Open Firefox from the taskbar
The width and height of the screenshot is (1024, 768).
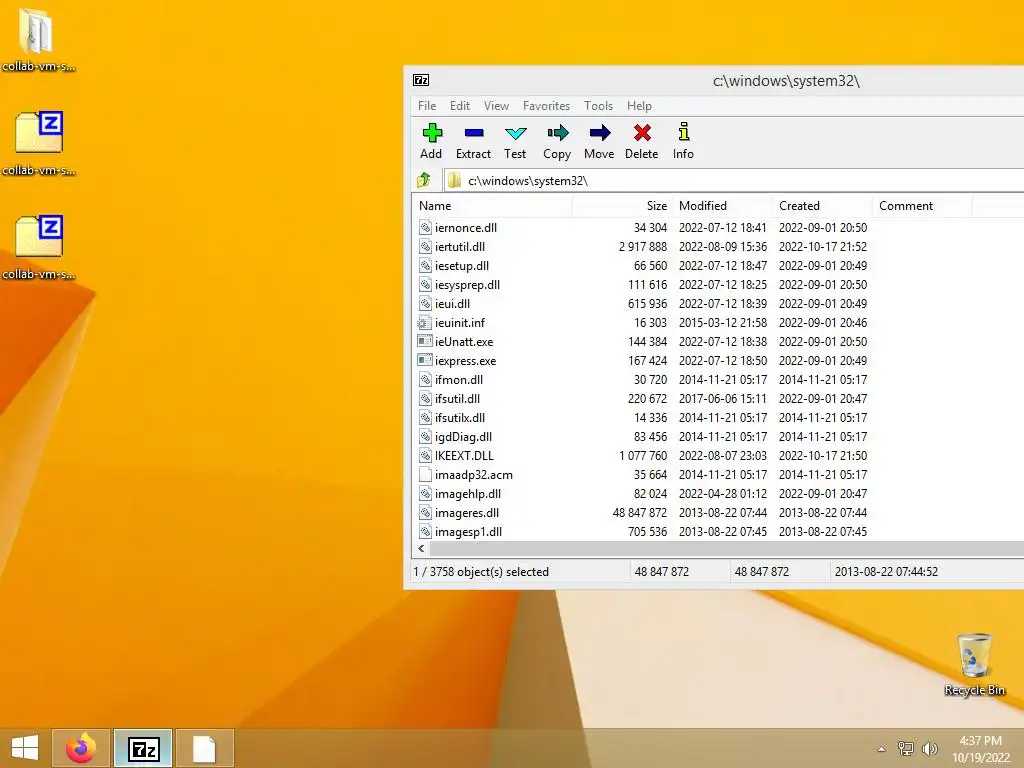pyautogui.click(x=81, y=748)
